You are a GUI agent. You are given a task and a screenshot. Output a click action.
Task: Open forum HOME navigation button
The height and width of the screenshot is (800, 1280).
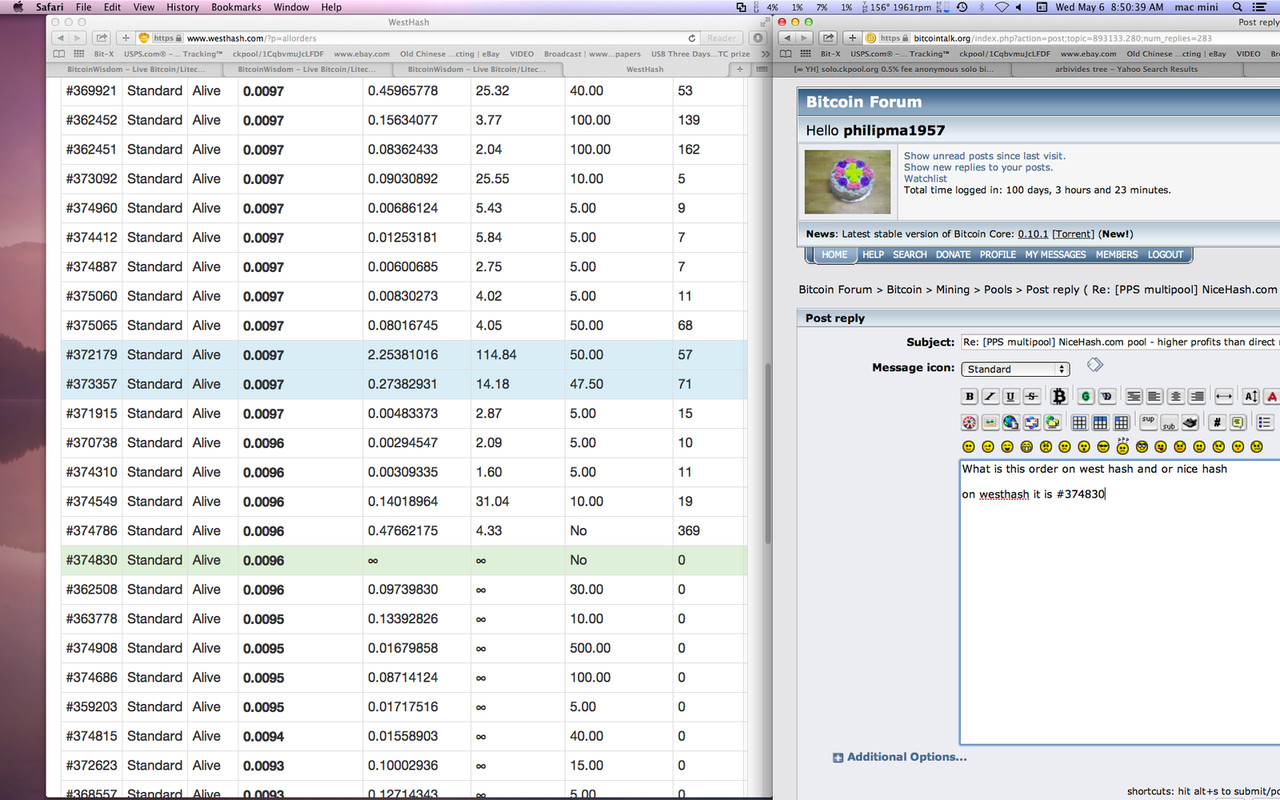[x=834, y=255]
